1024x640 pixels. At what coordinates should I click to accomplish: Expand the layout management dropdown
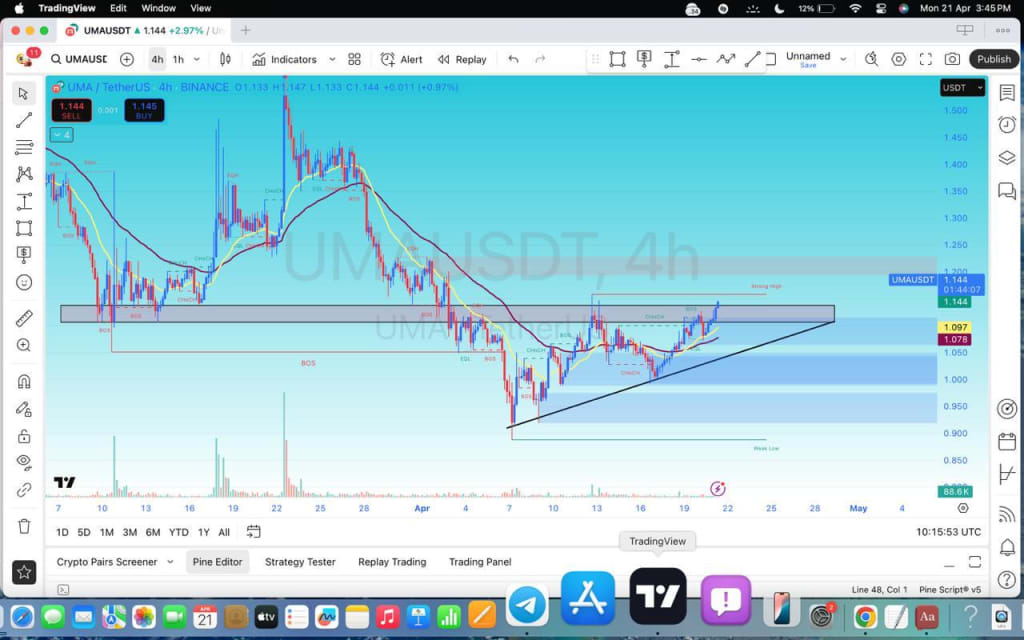tap(843, 59)
